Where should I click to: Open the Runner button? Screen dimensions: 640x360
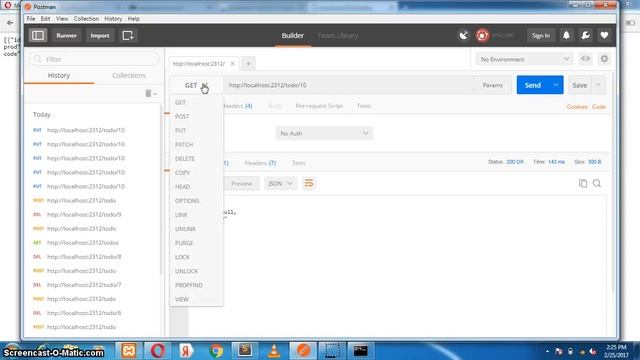tap(66, 36)
